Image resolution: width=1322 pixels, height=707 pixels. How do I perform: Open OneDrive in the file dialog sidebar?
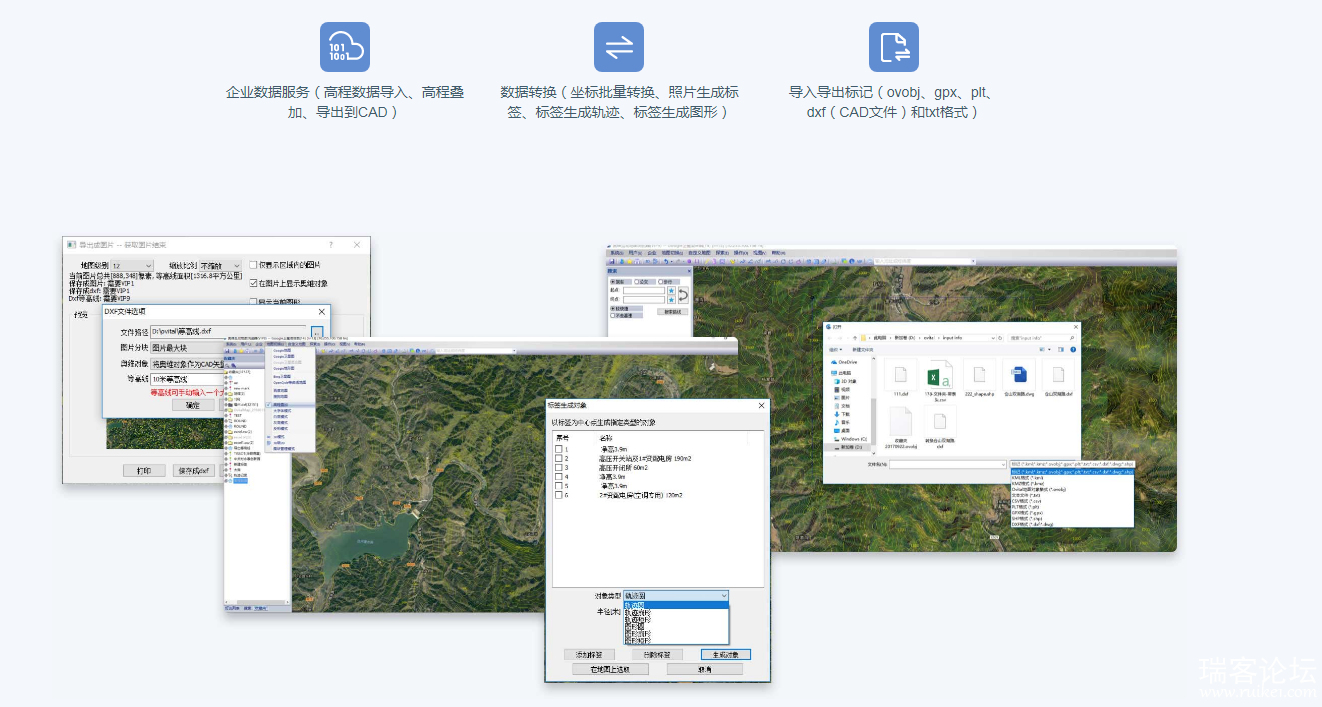[849, 362]
